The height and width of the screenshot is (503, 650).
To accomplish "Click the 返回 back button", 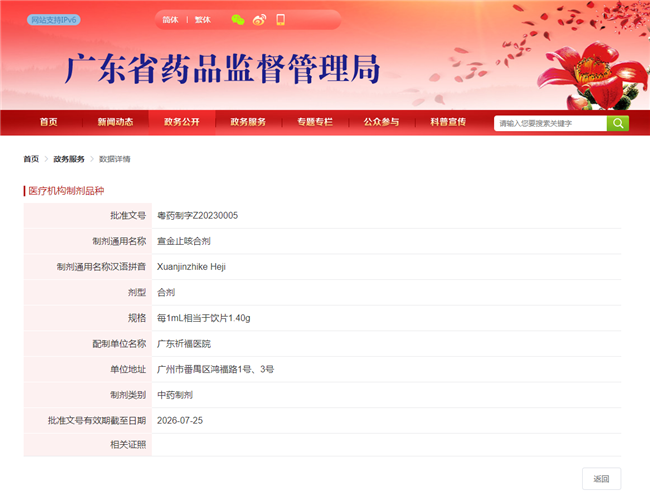I will click(x=601, y=479).
